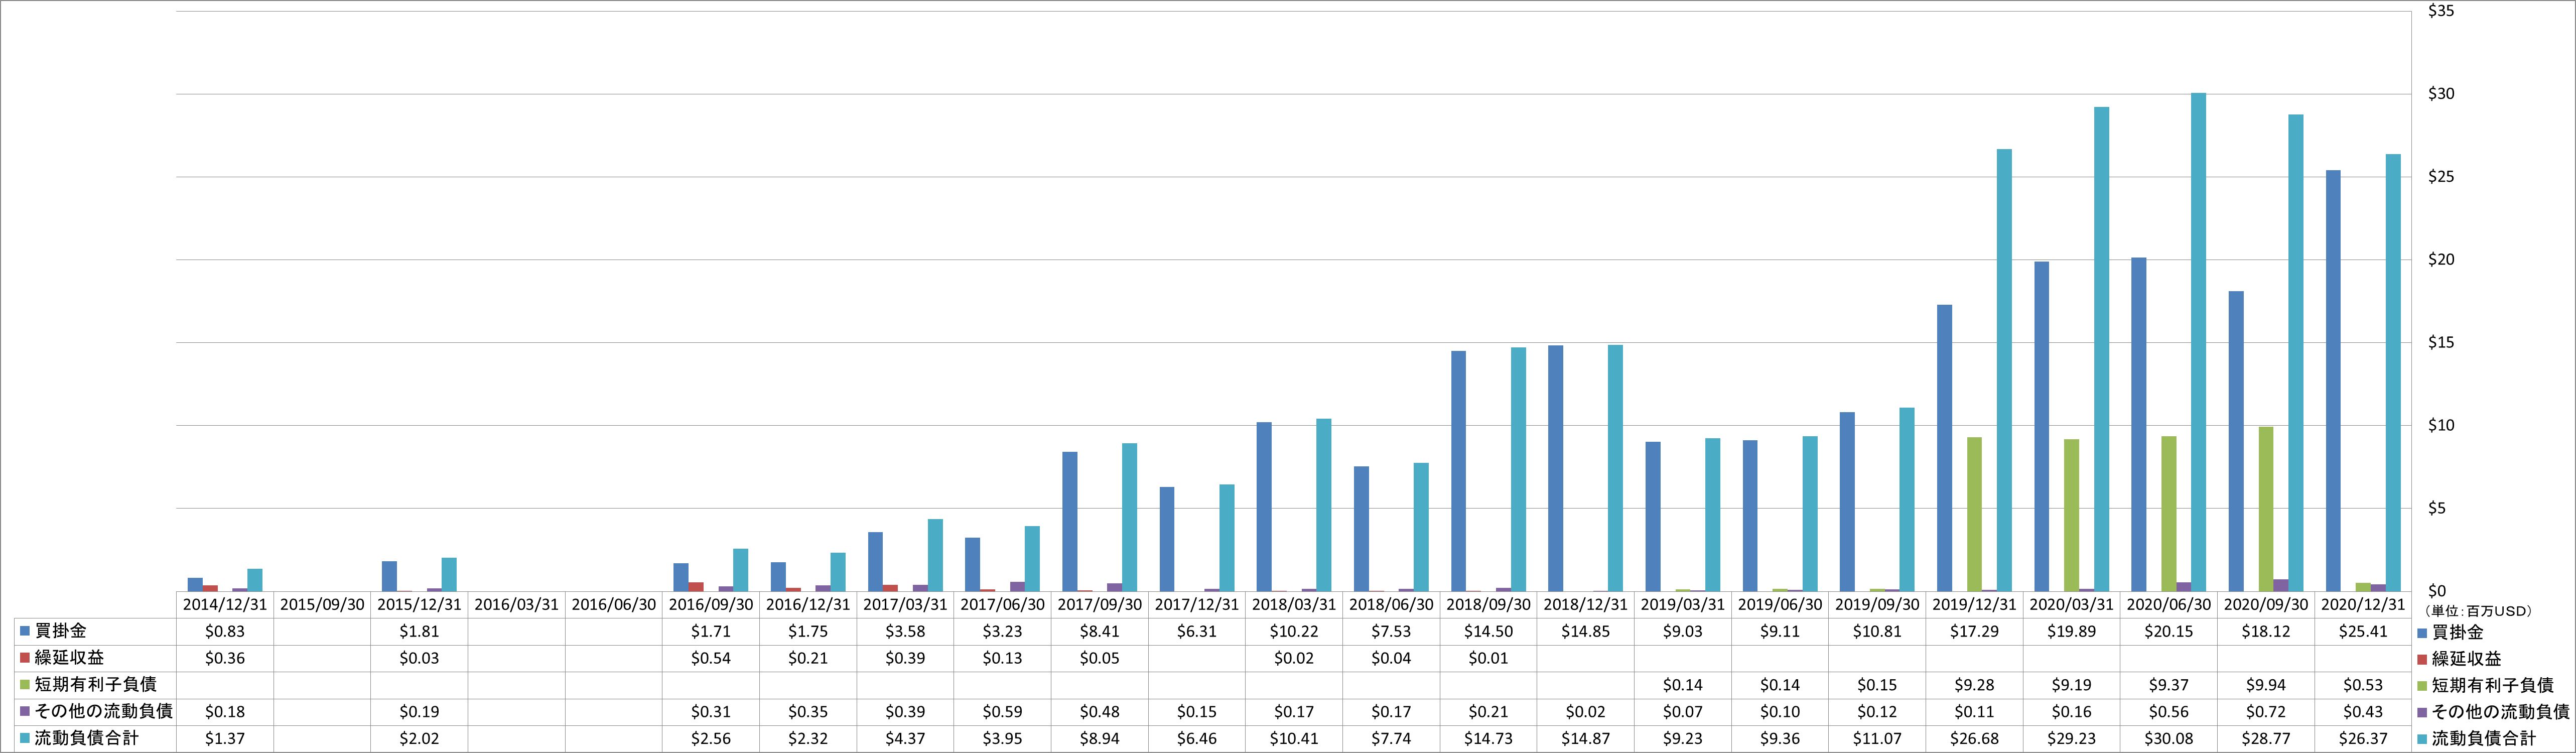Click the $20 axis label
The height and width of the screenshot is (753, 2576).
(2441, 260)
